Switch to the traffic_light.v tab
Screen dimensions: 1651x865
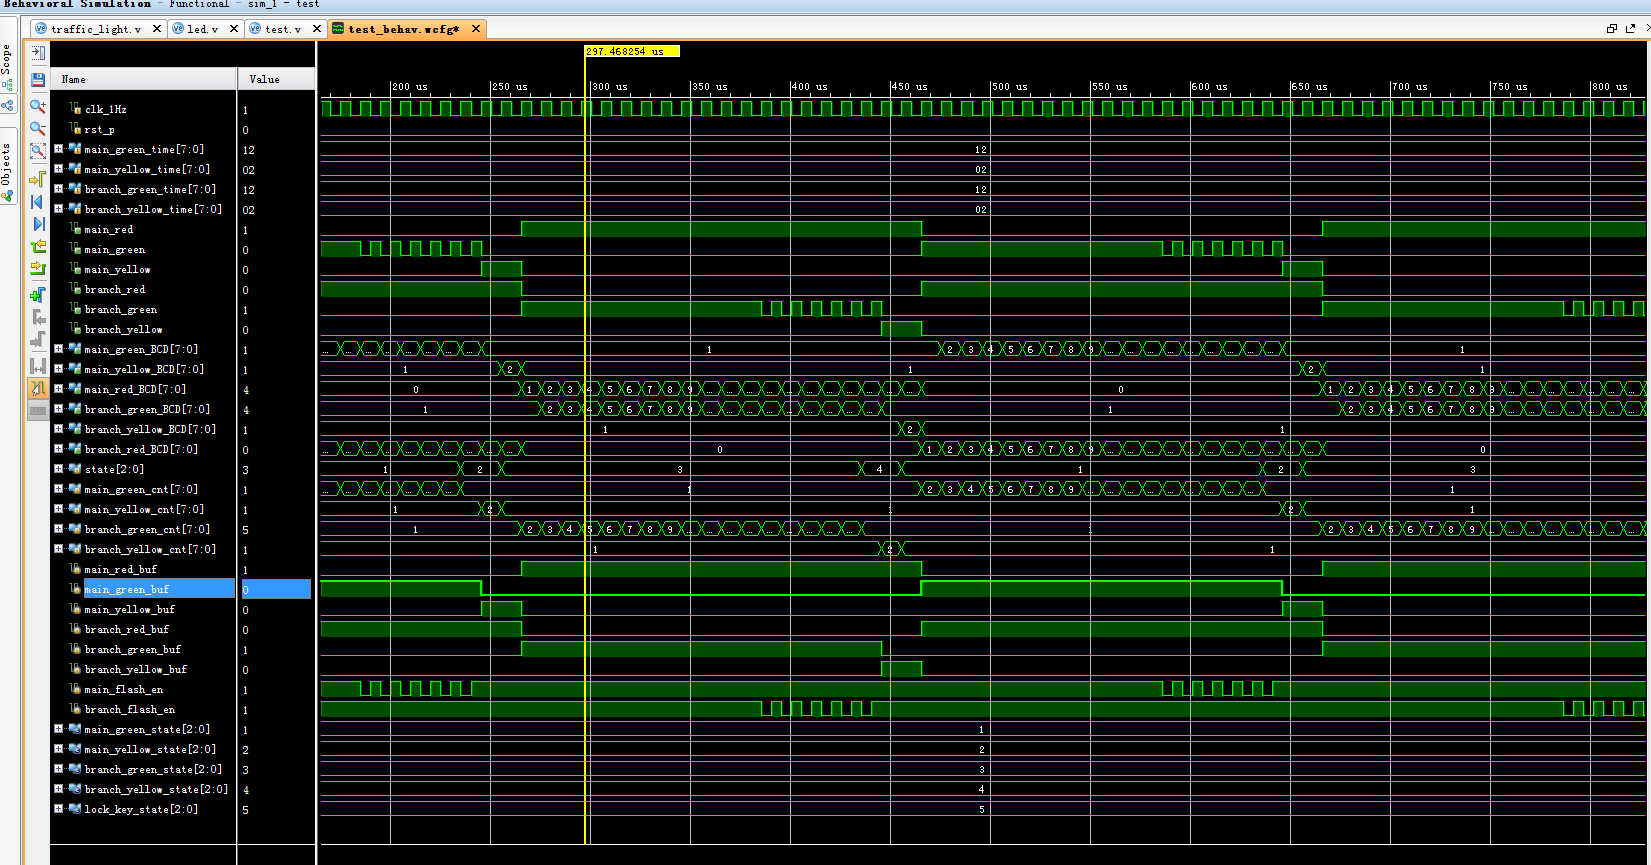[x=96, y=29]
